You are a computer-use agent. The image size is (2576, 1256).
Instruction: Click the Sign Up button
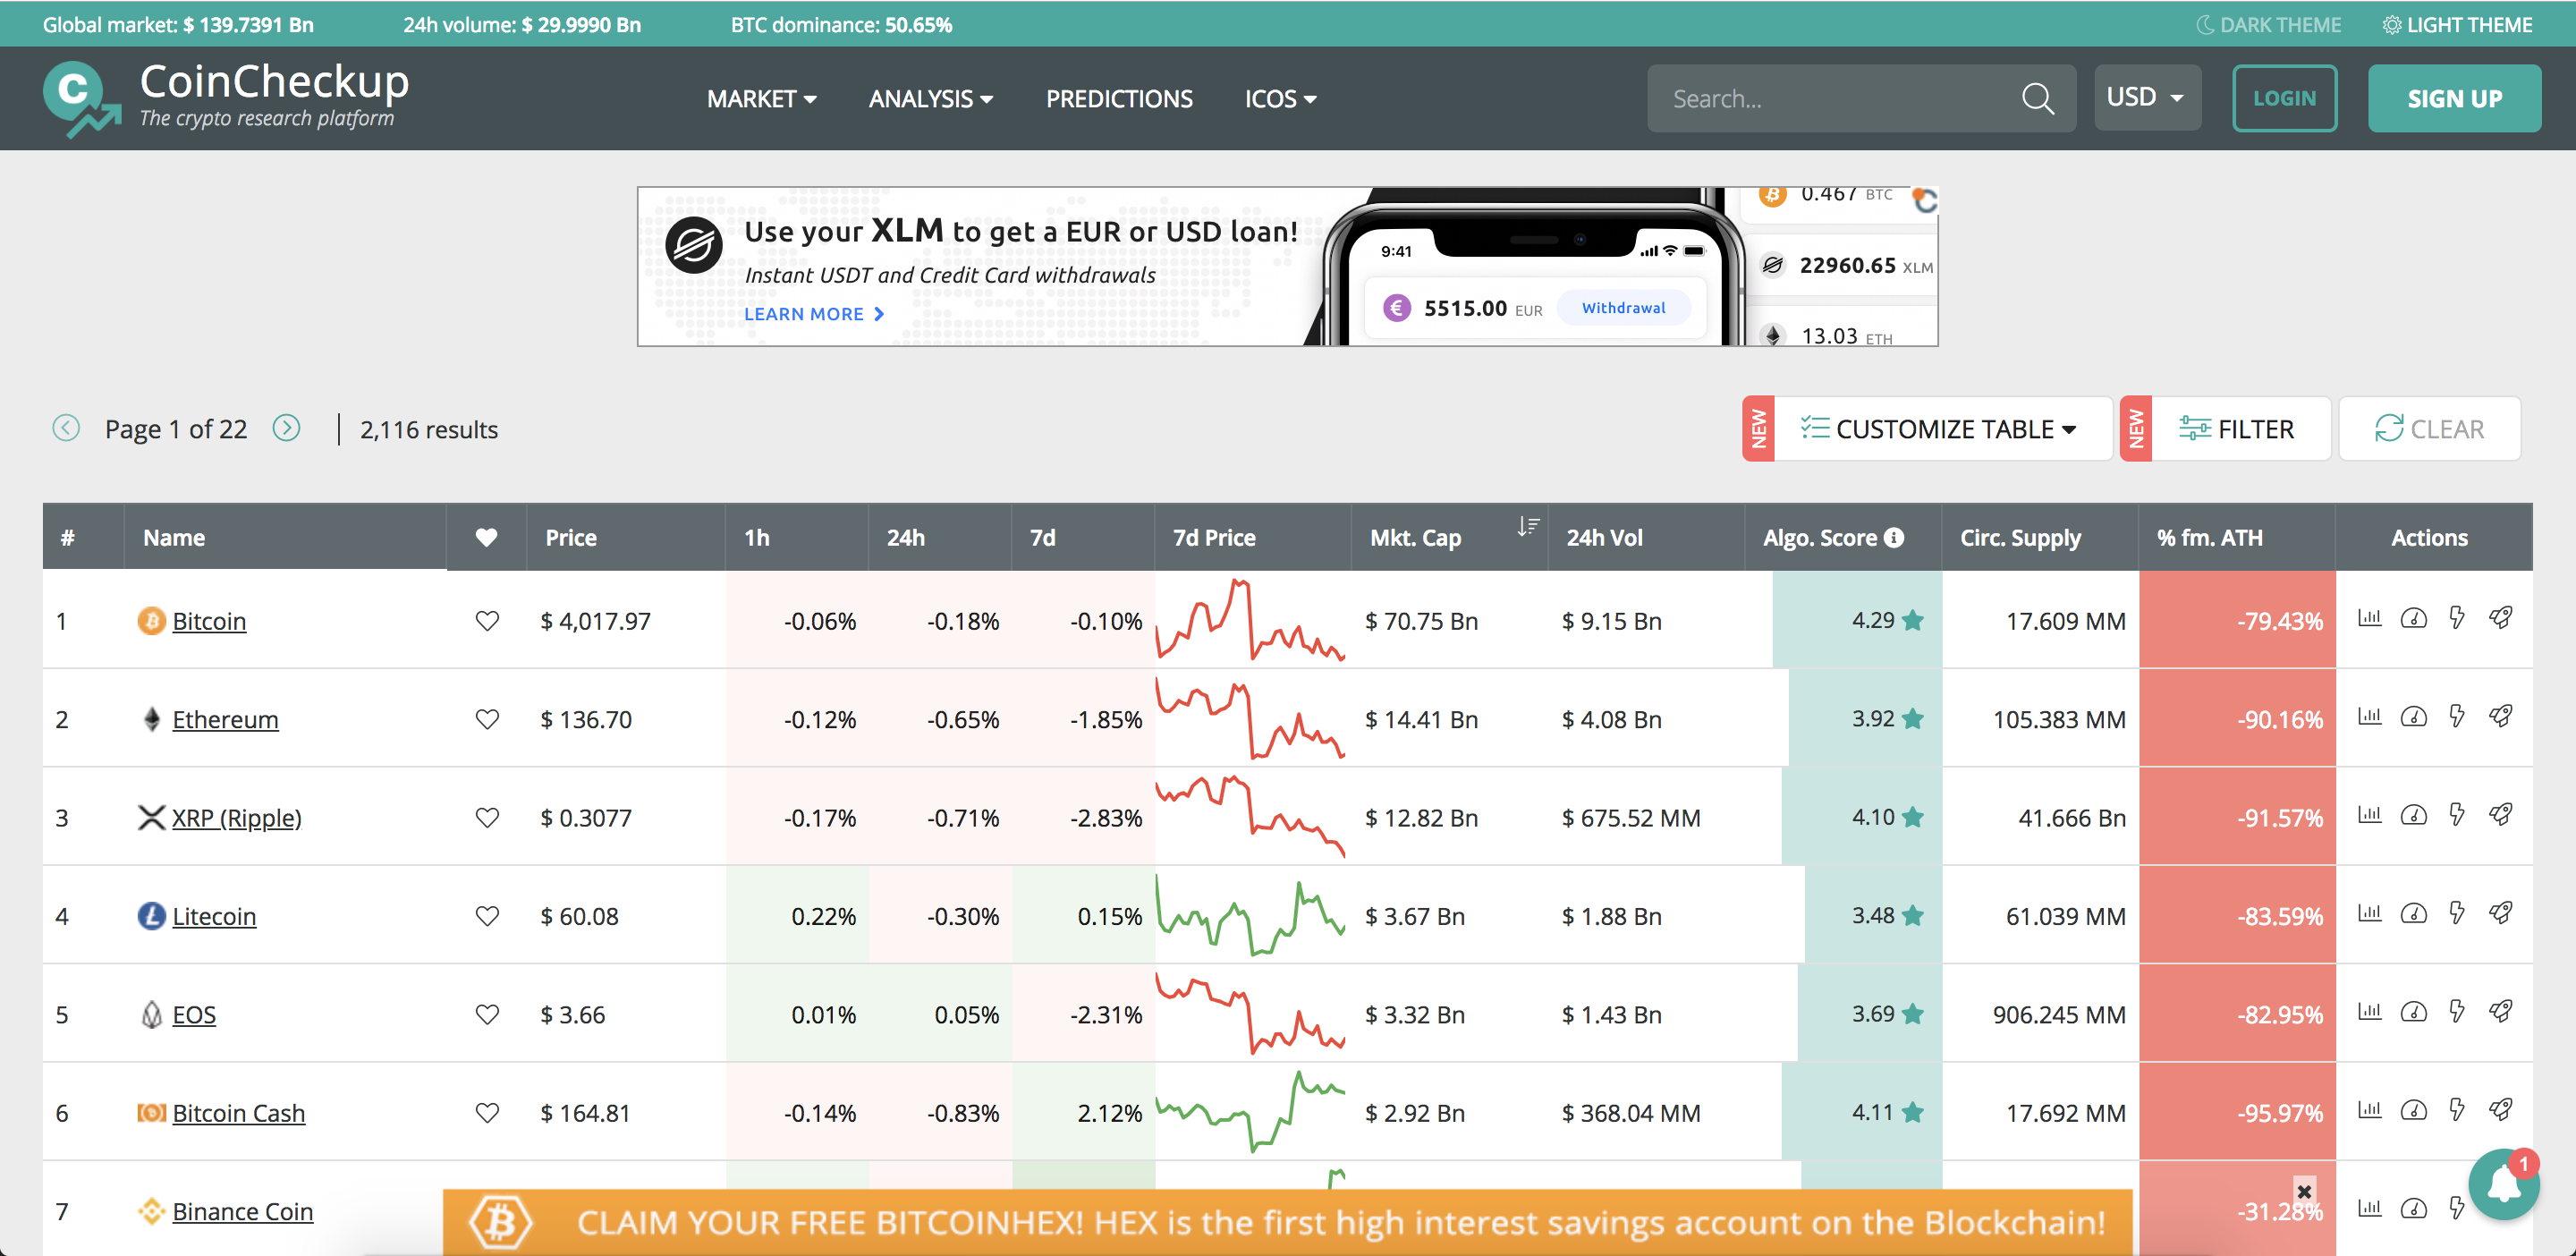[2455, 98]
